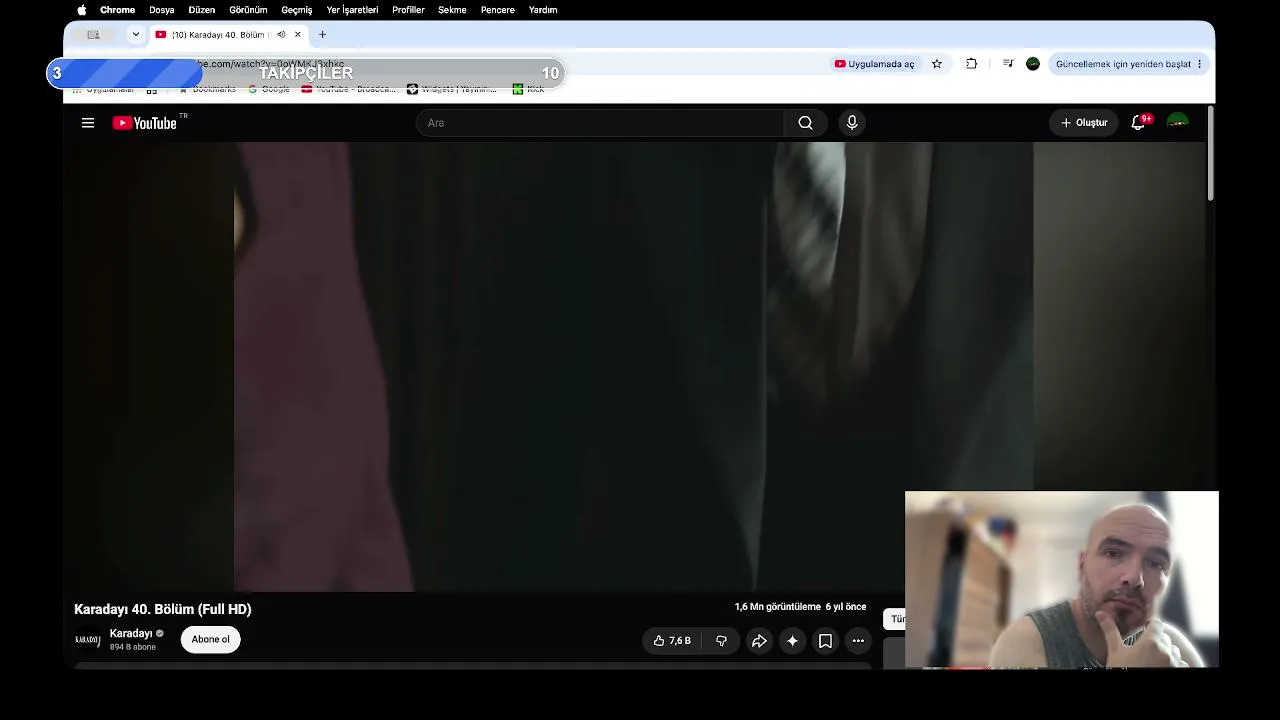The height and width of the screenshot is (720, 1280).
Task: Open the Widgets bookmark
Action: click(451, 89)
